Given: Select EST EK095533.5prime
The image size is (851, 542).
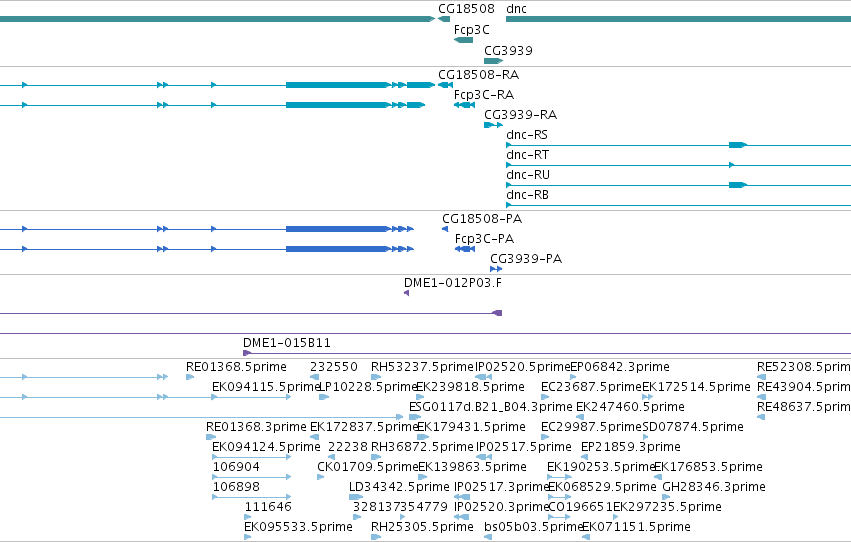Looking at the screenshot, I should click(298, 528).
